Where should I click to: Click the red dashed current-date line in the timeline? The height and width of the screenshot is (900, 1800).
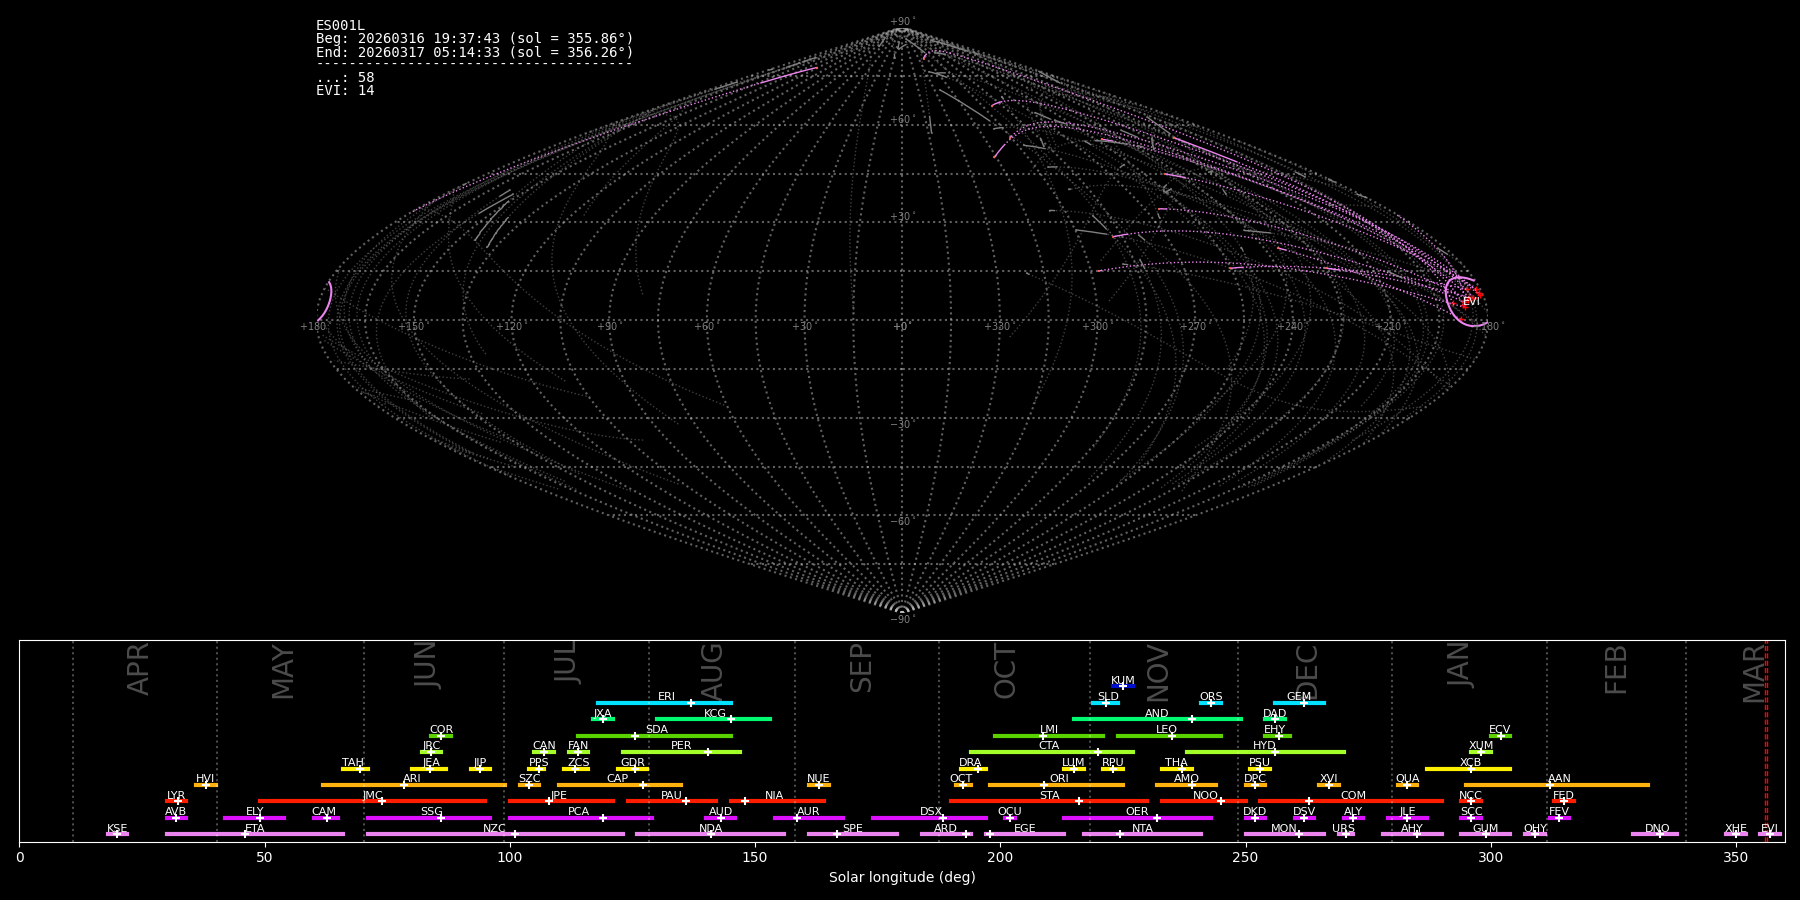pyautogui.click(x=1766, y=741)
